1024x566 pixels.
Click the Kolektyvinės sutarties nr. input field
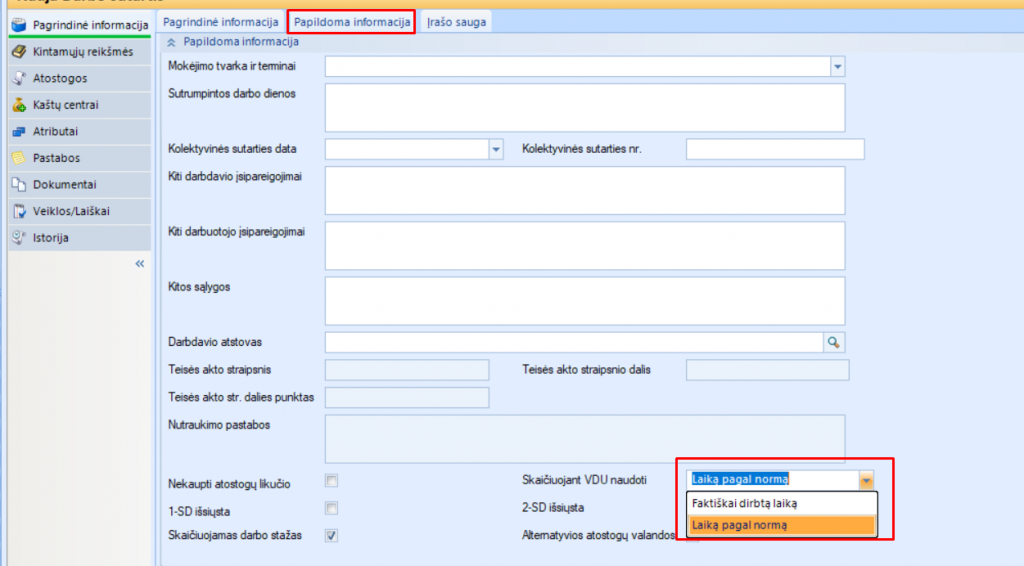click(774, 149)
